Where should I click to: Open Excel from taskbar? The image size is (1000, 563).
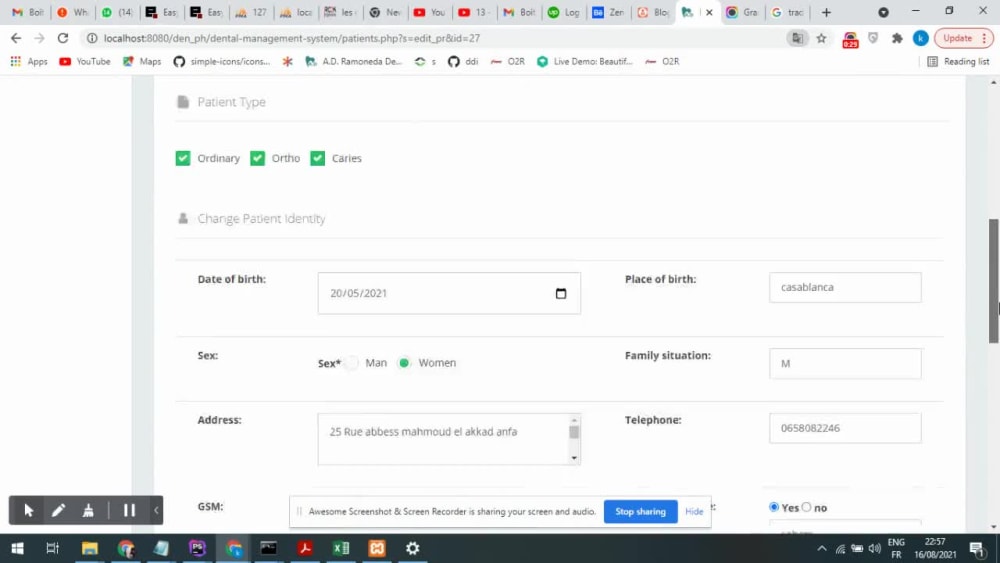(341, 548)
